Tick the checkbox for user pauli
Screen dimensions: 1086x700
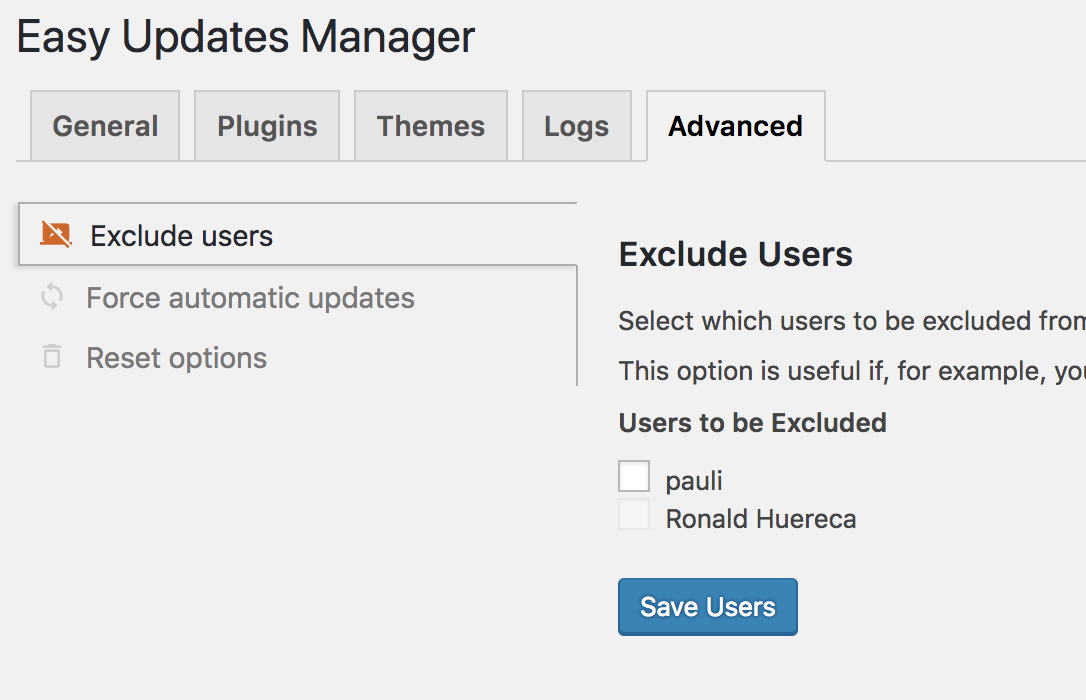pos(634,476)
